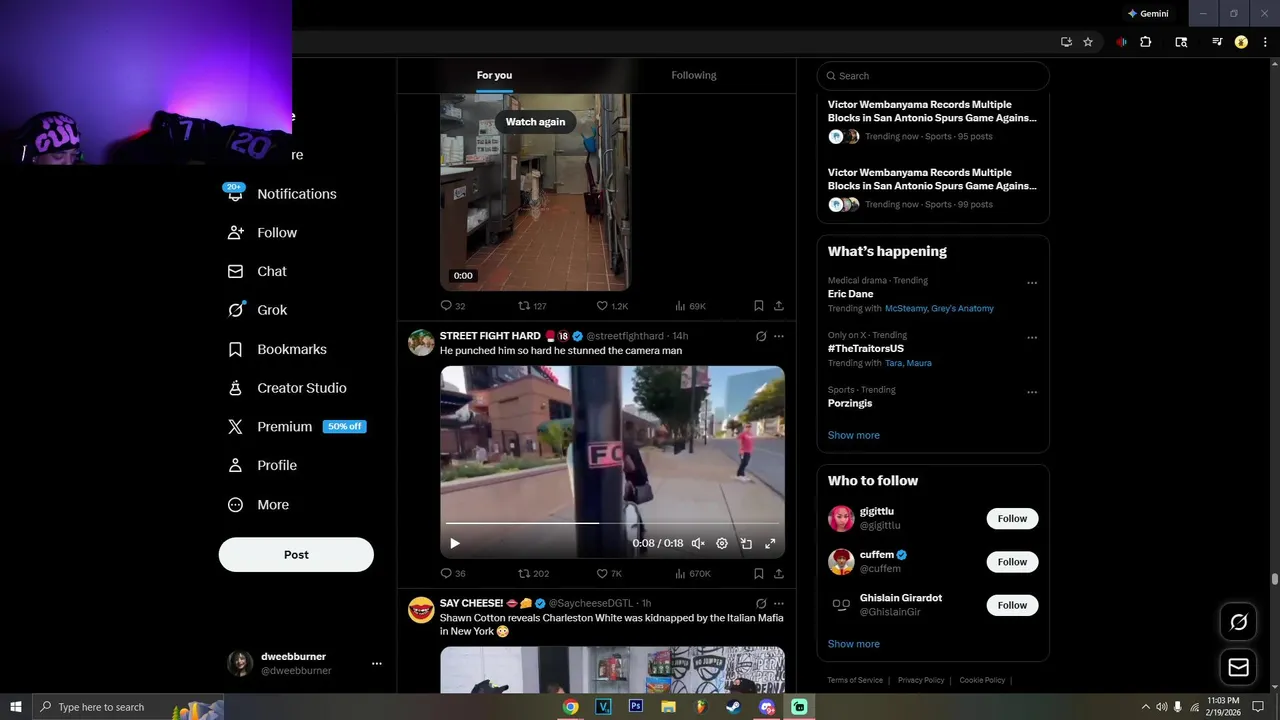Open the Terms of Service link
Image resolution: width=1280 pixels, height=720 pixels.
(855, 680)
